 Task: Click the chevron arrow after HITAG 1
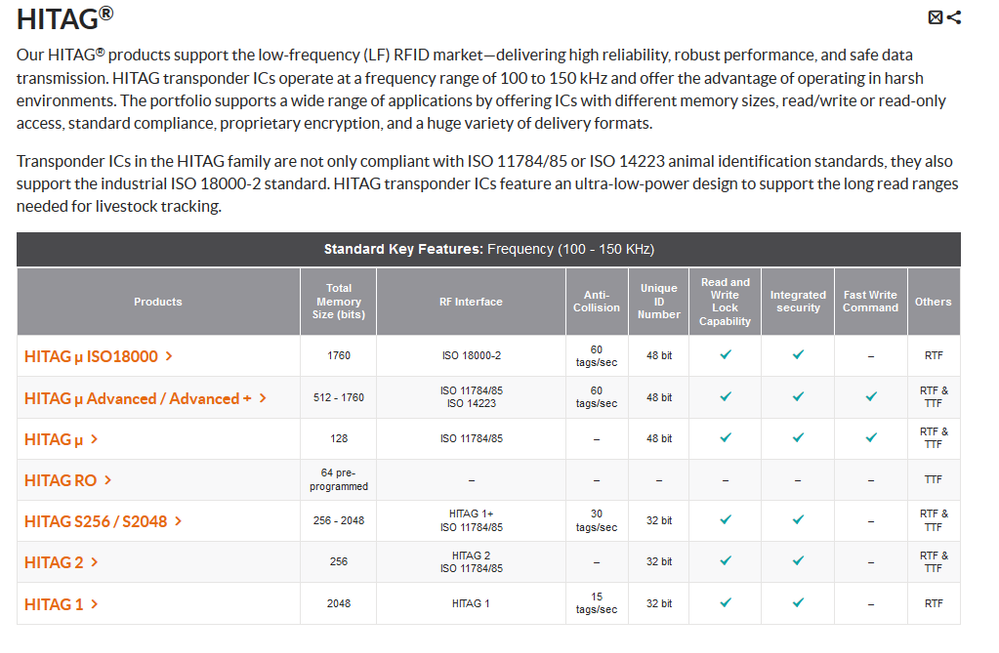coord(95,604)
